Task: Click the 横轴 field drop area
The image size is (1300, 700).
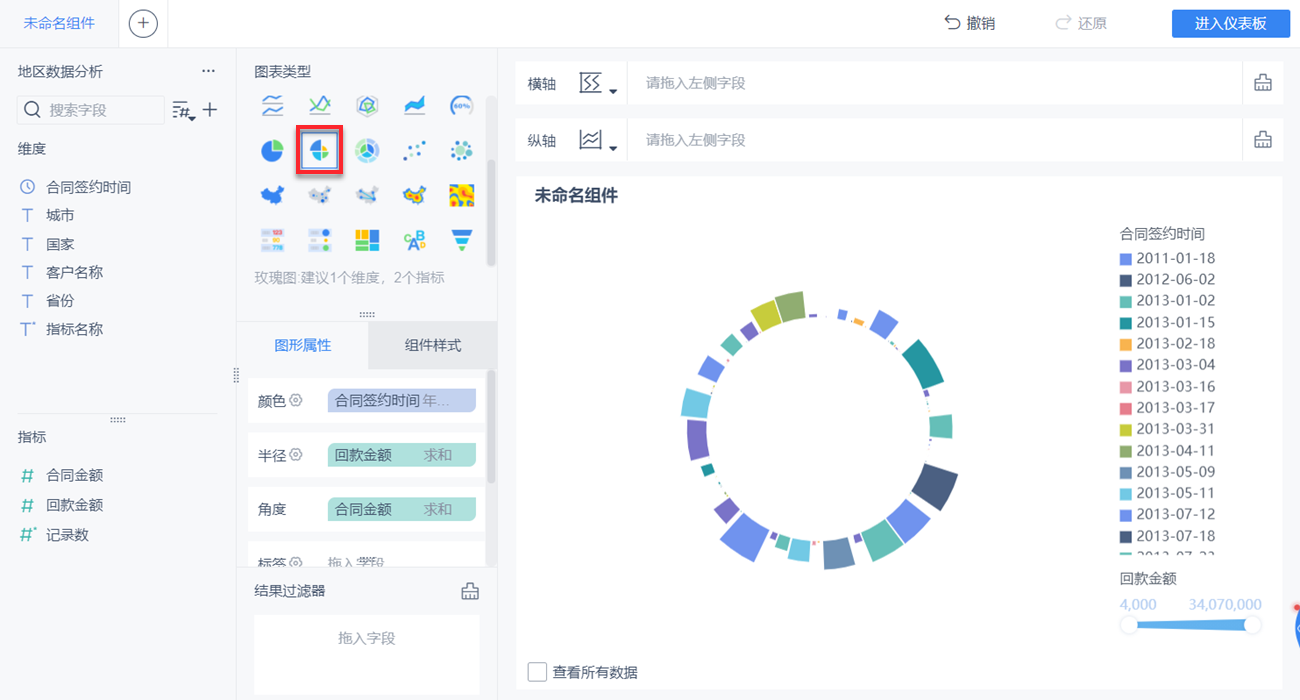Action: [934, 83]
